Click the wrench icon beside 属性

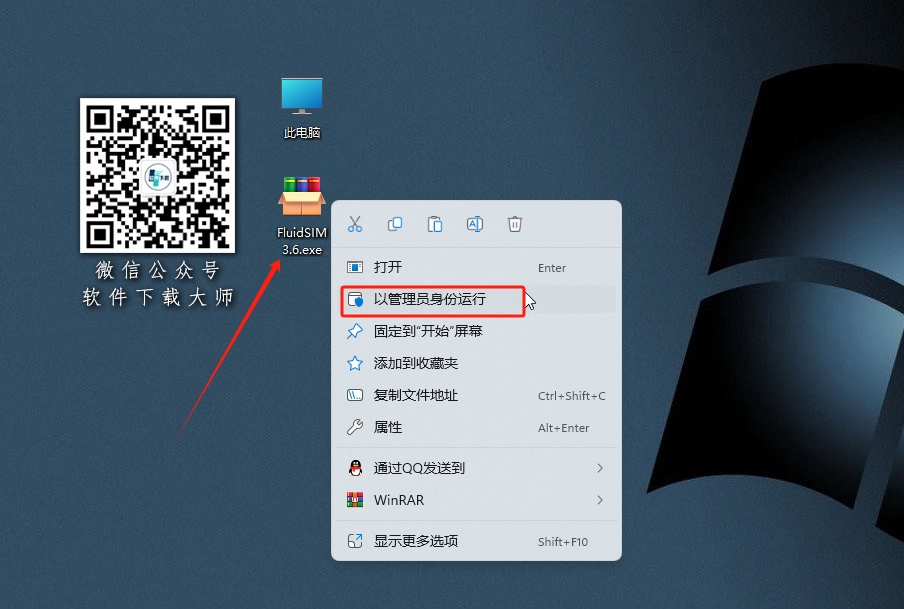pyautogui.click(x=356, y=428)
